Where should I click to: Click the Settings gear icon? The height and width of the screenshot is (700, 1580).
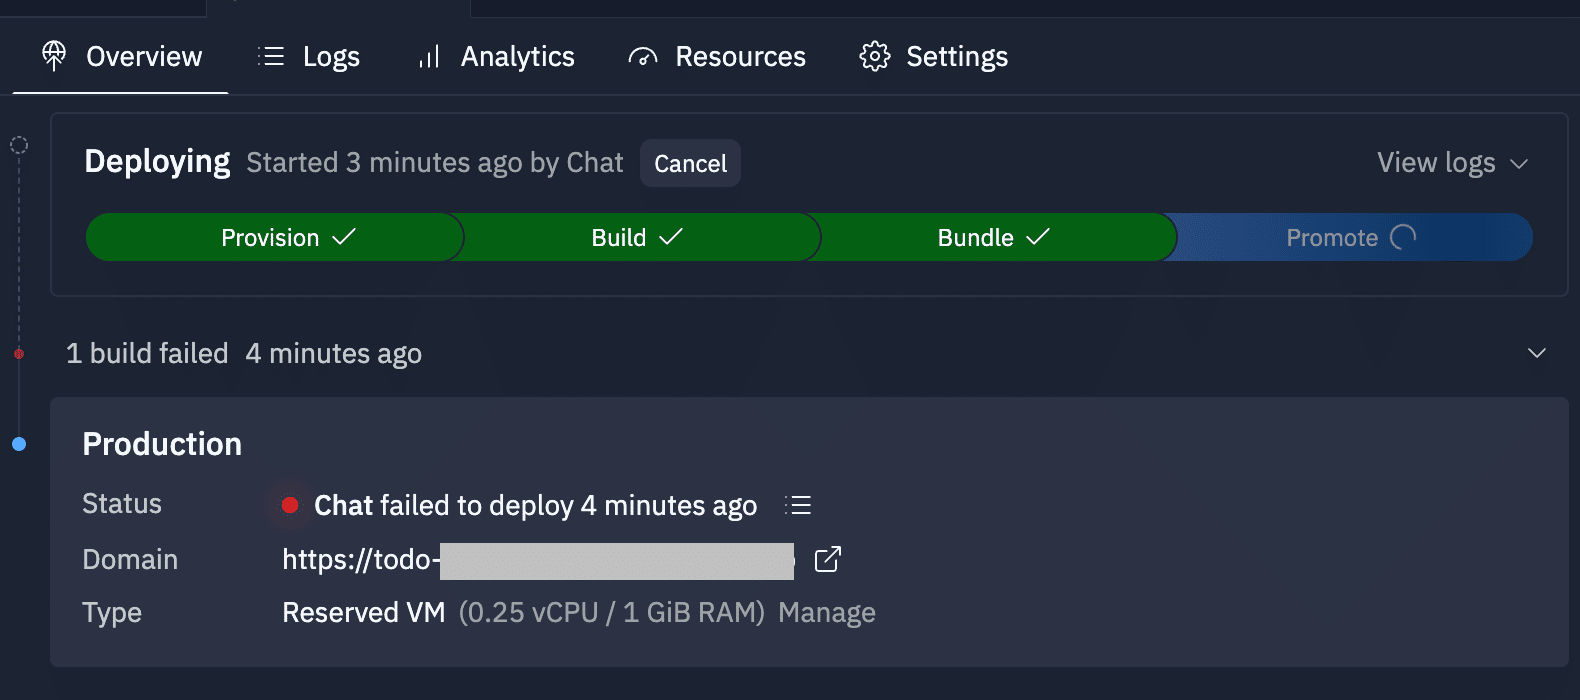click(x=875, y=57)
